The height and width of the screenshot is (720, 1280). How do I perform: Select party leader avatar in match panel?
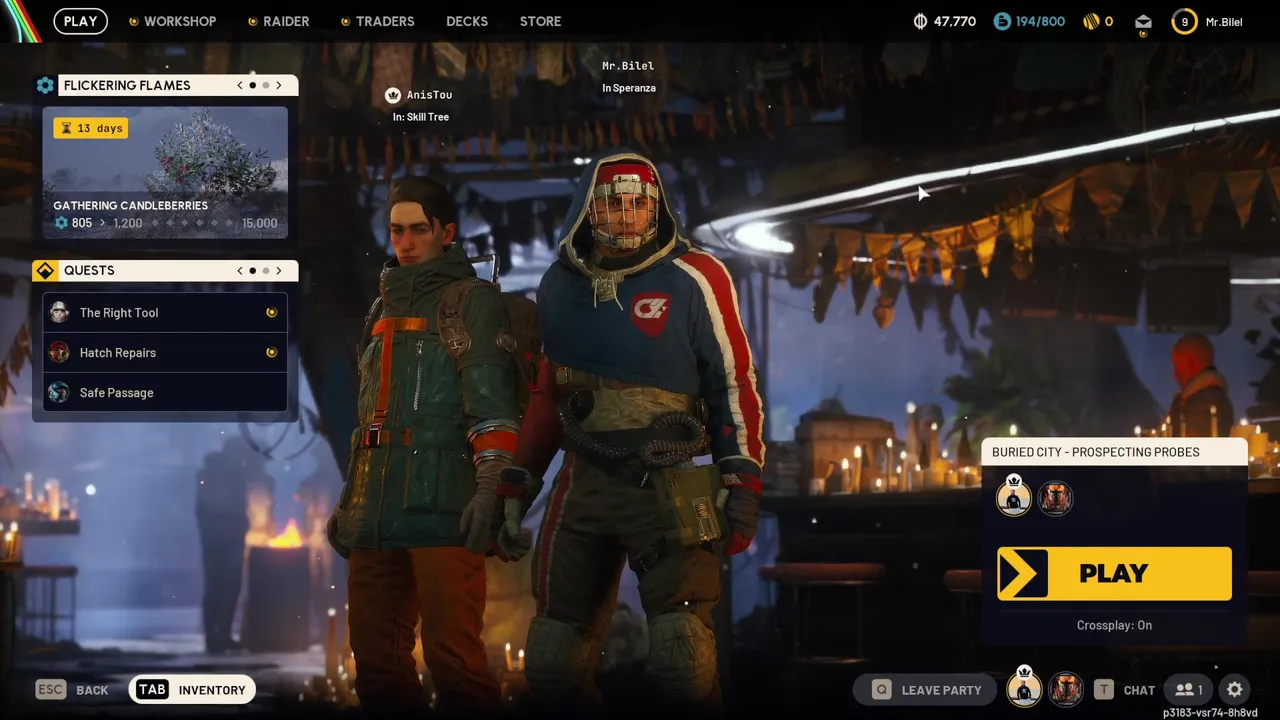point(1014,497)
